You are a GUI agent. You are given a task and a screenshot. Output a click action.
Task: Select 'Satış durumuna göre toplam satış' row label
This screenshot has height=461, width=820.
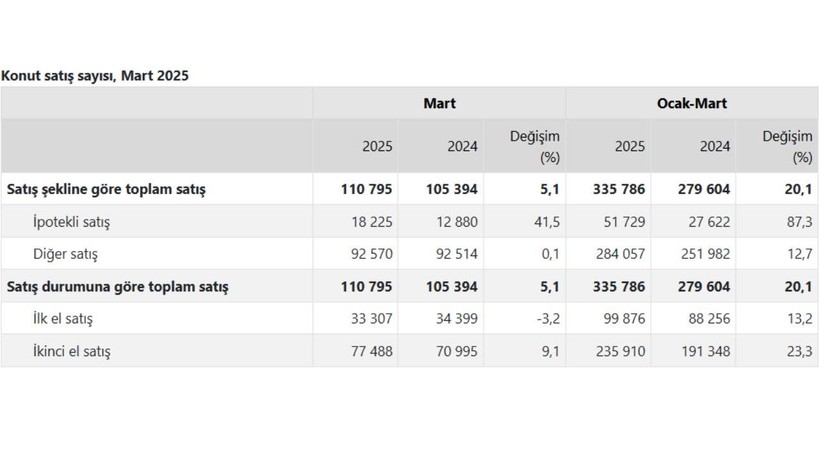(118, 286)
